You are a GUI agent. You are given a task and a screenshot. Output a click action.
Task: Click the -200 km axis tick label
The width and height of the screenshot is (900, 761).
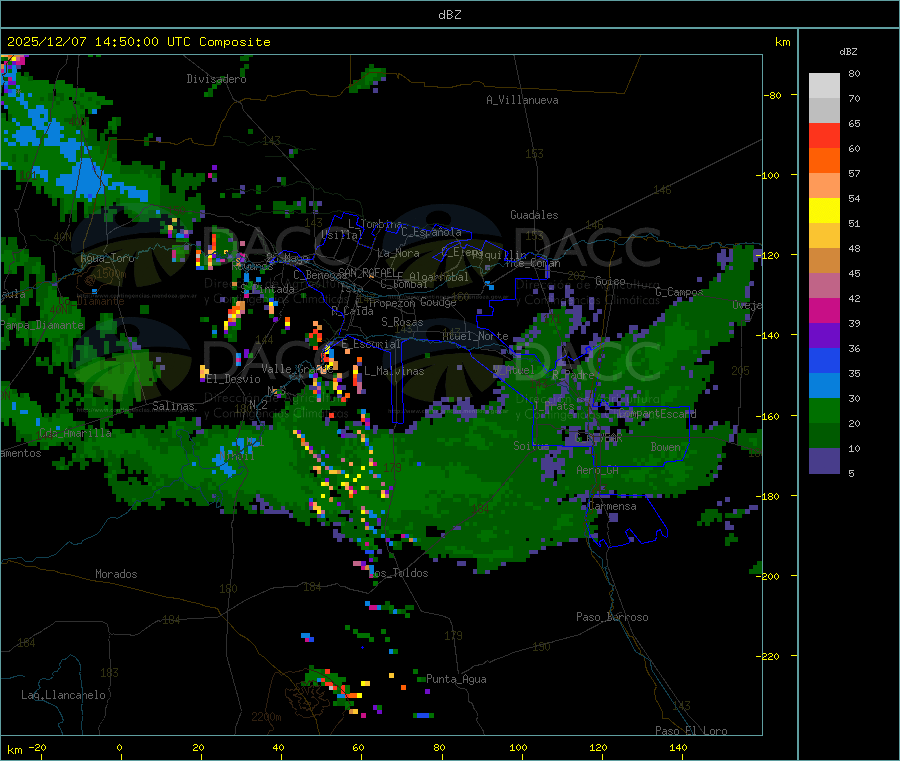point(767,576)
